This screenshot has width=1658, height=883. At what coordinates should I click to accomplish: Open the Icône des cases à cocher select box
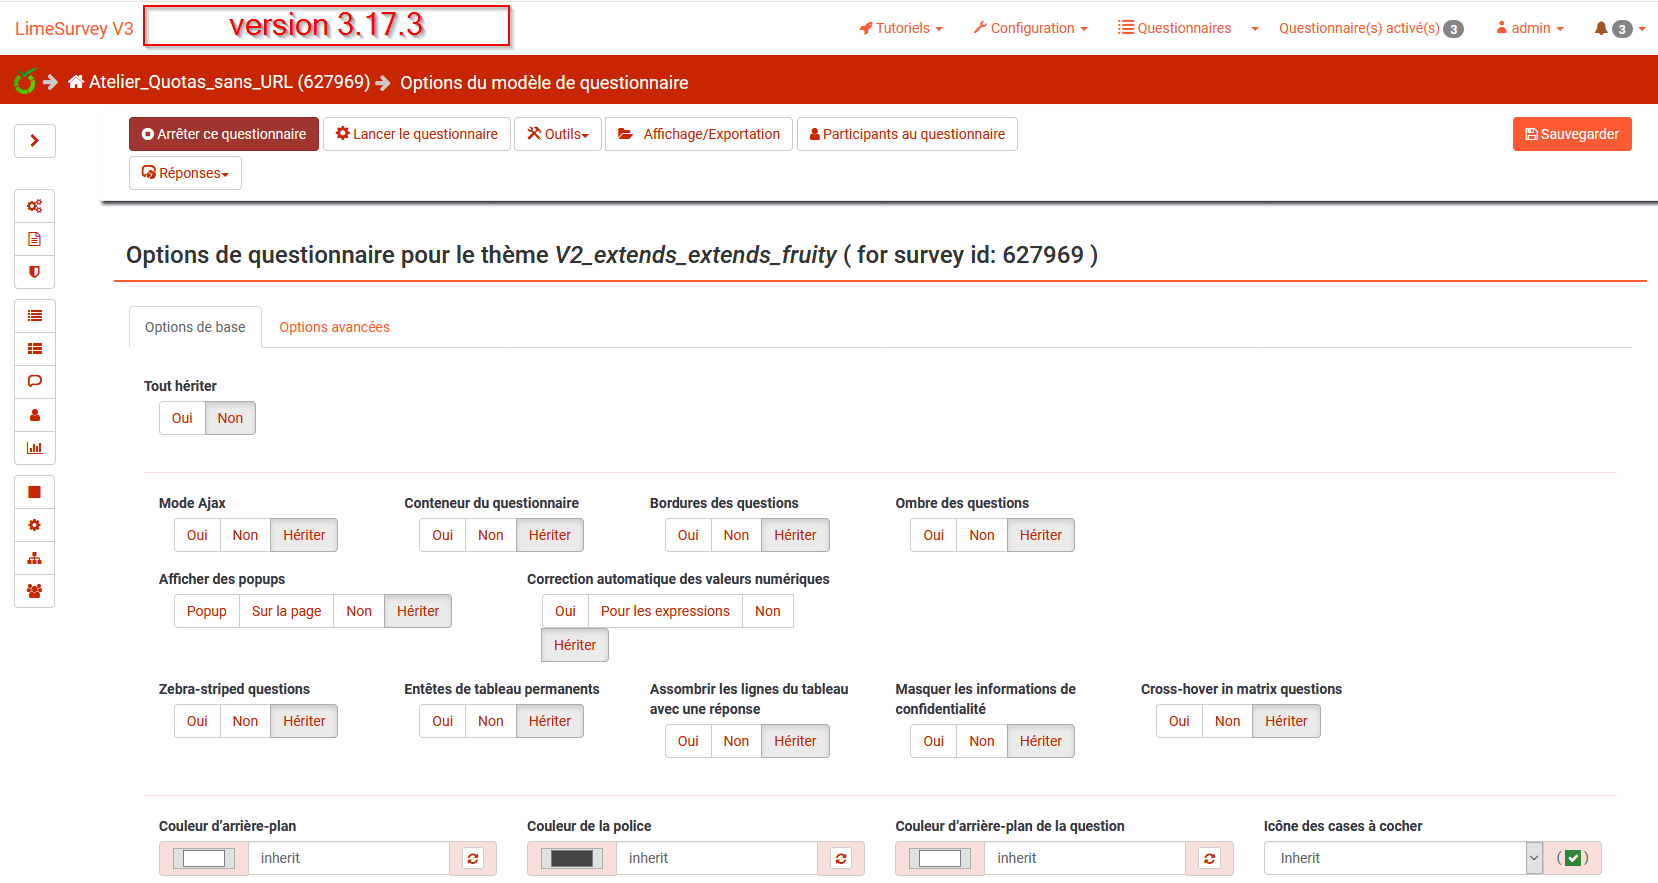pyautogui.click(x=1403, y=858)
